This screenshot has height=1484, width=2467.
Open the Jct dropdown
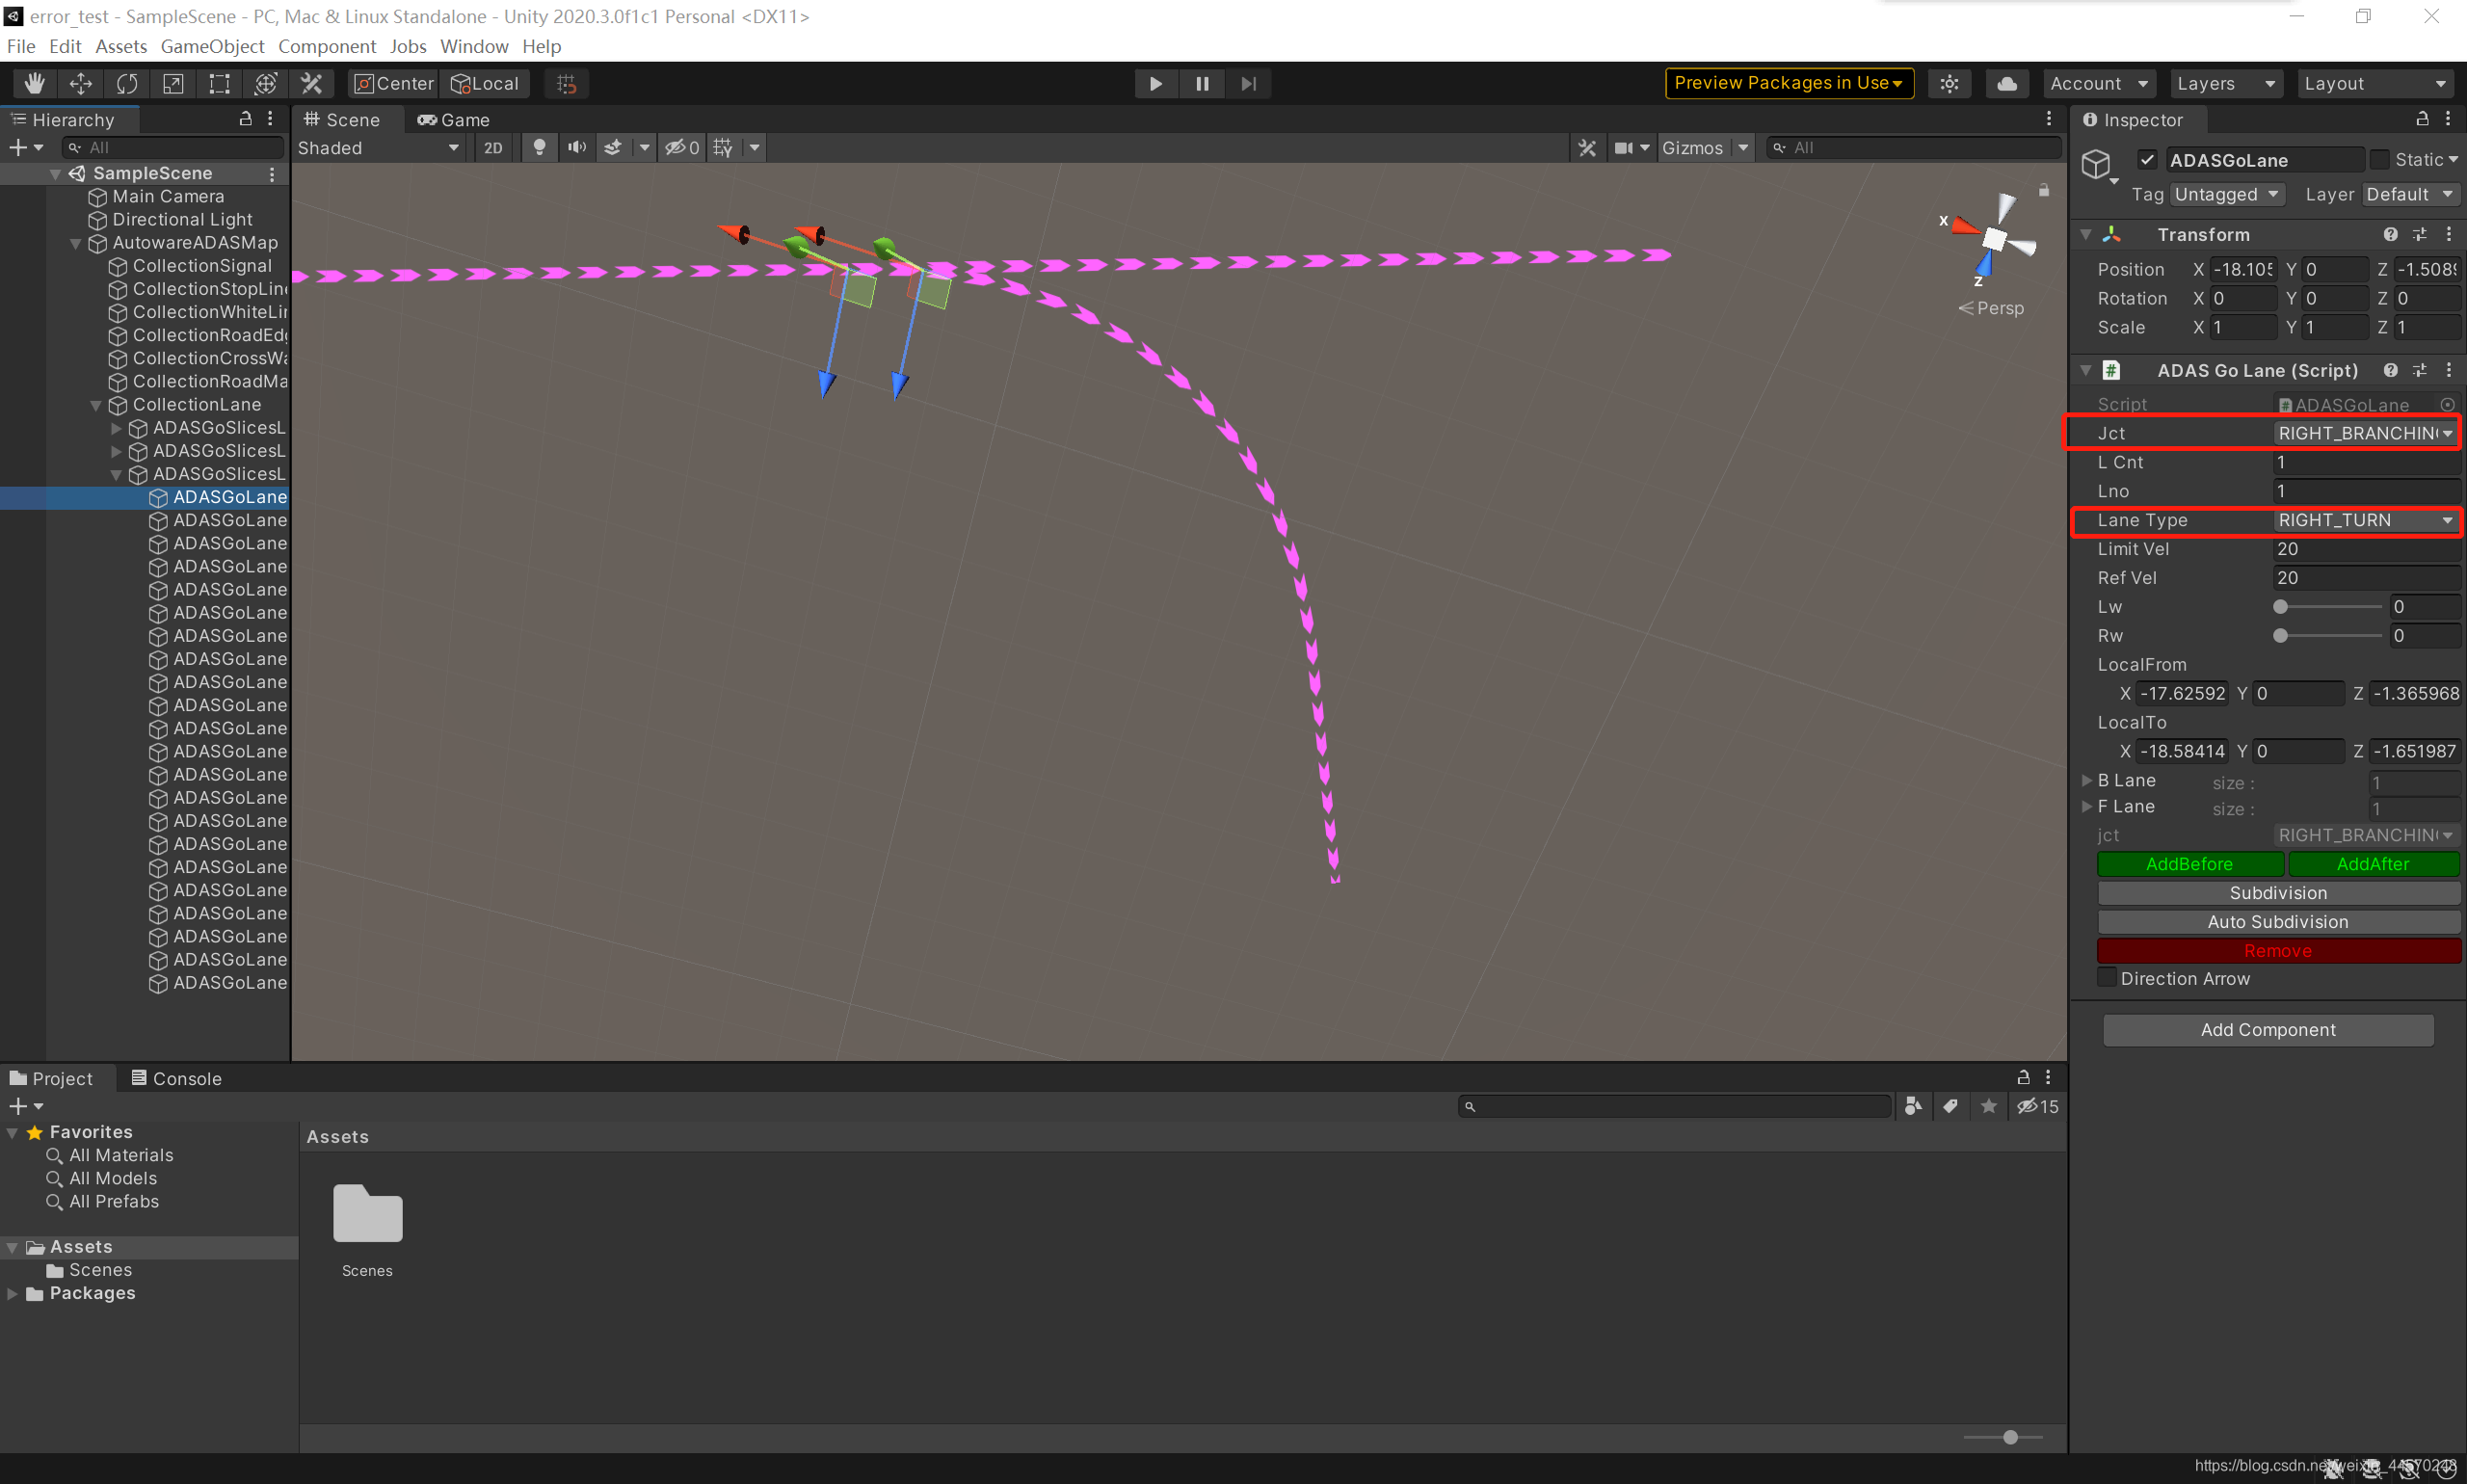[2364, 433]
